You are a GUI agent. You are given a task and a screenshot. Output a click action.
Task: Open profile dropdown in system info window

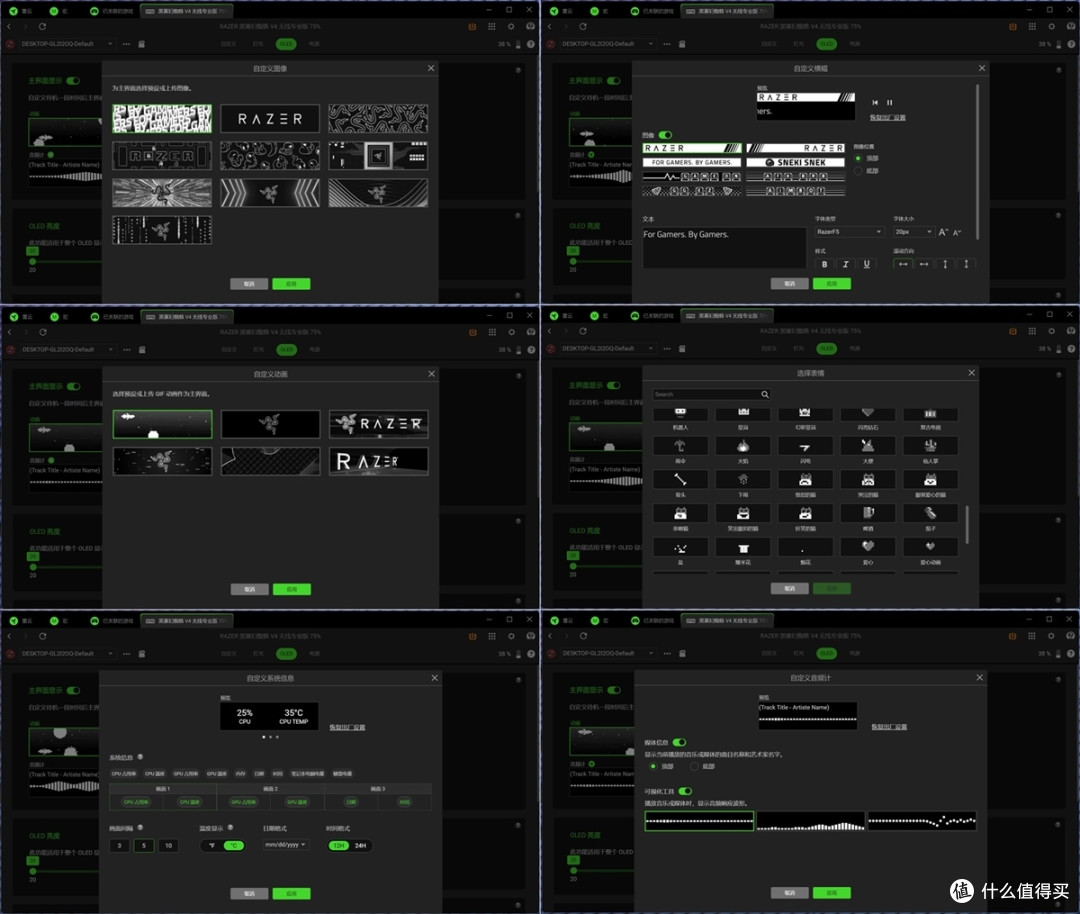pyautogui.click(x=67, y=654)
